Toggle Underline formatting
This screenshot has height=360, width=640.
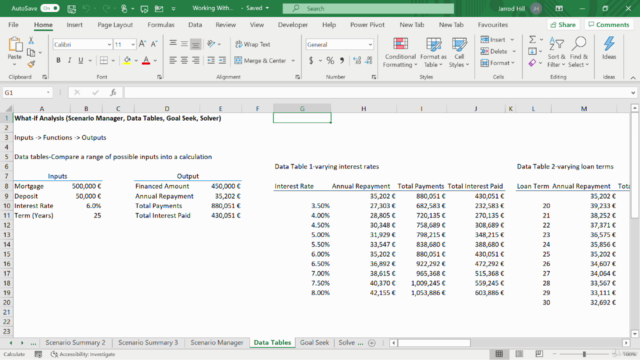coord(80,60)
